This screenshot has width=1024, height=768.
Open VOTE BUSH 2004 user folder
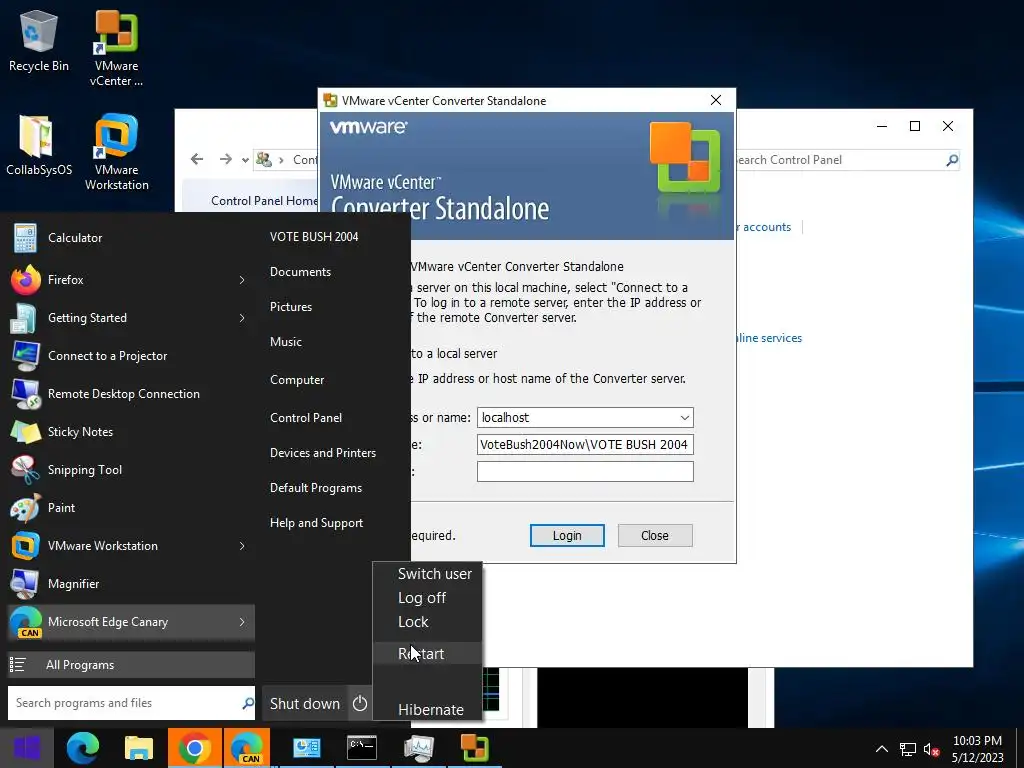point(314,236)
